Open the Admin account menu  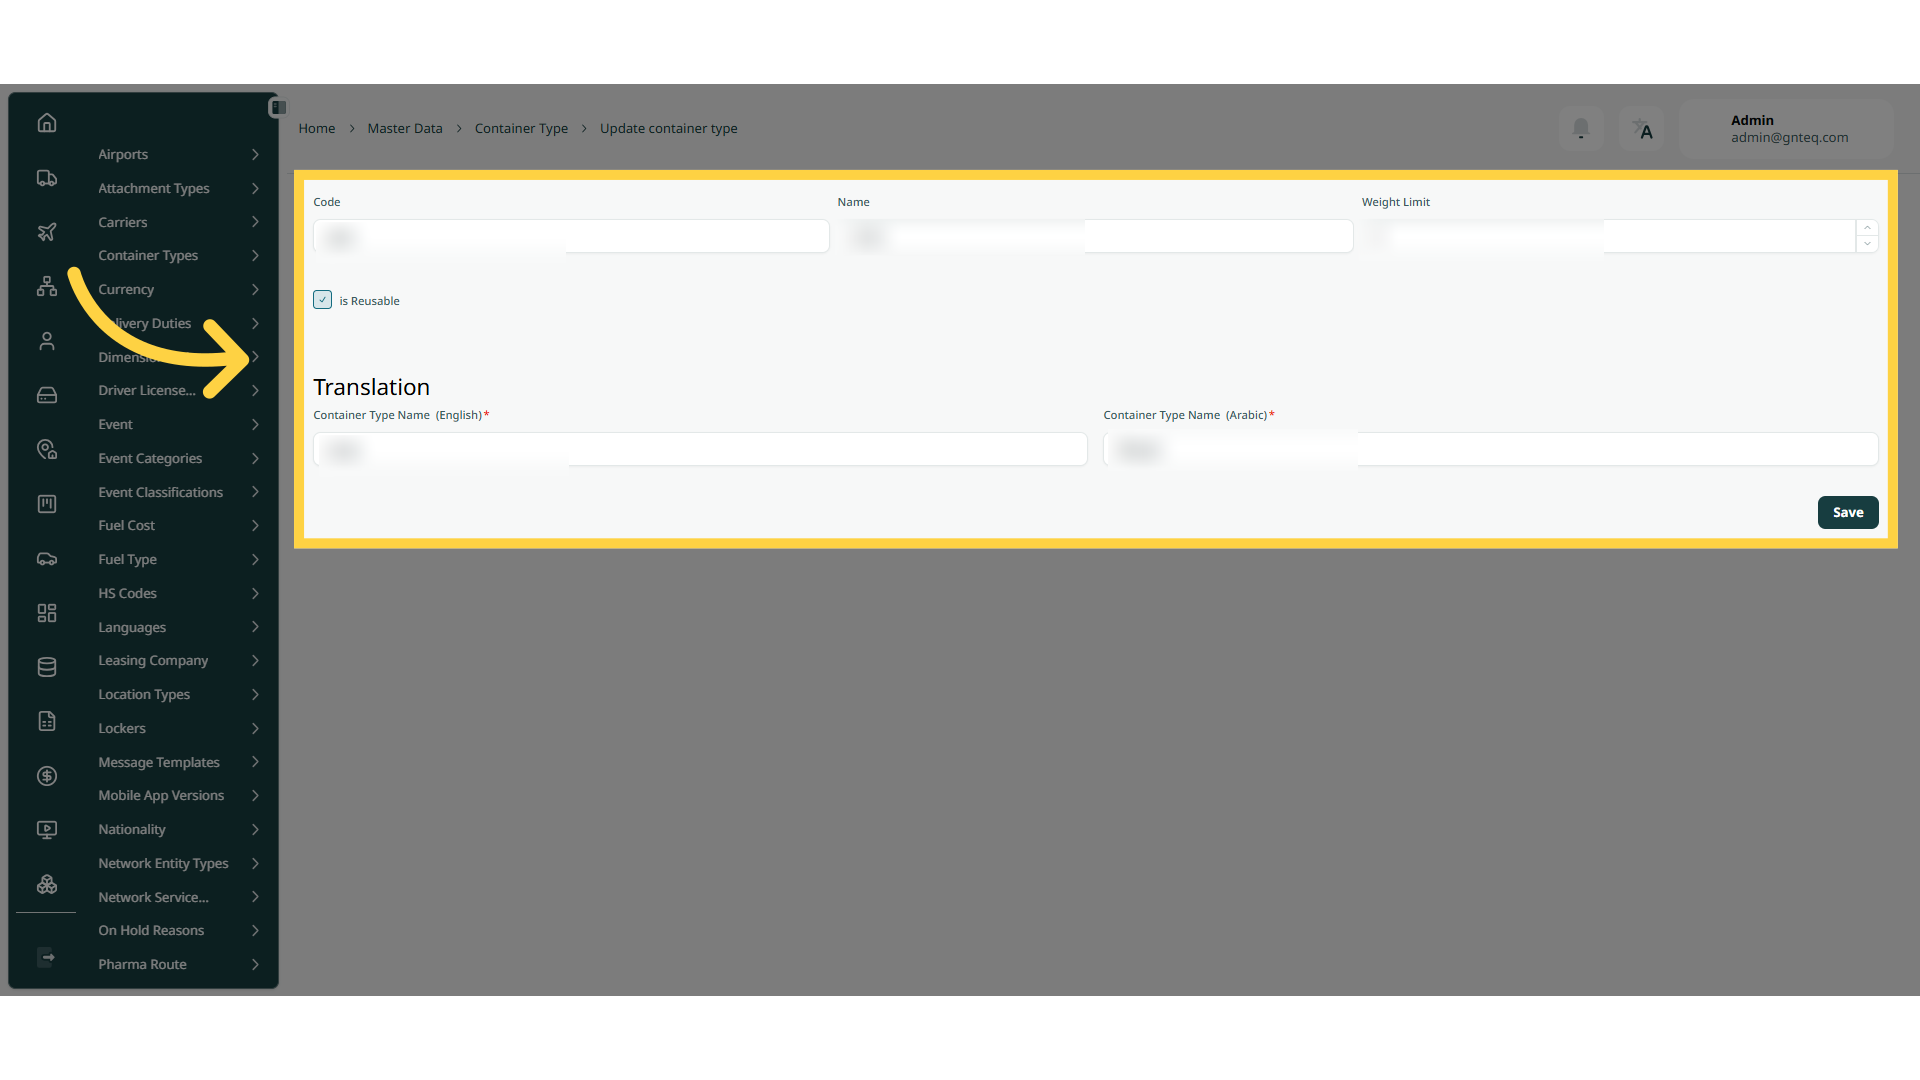click(x=1786, y=129)
